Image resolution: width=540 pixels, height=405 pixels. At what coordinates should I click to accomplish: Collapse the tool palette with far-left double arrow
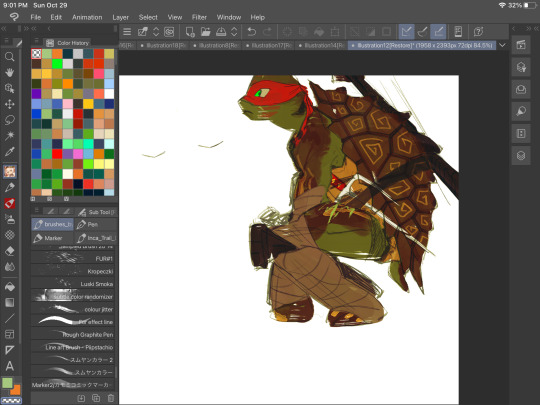point(4,29)
